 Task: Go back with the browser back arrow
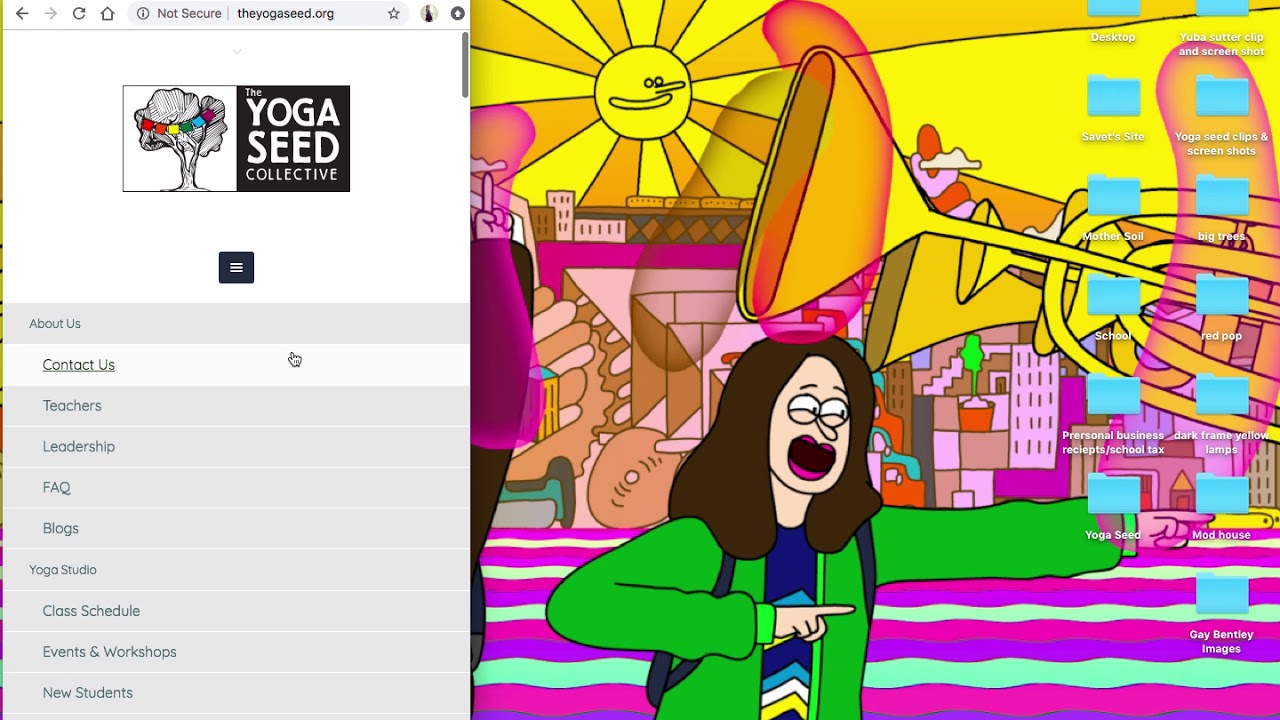pos(22,14)
